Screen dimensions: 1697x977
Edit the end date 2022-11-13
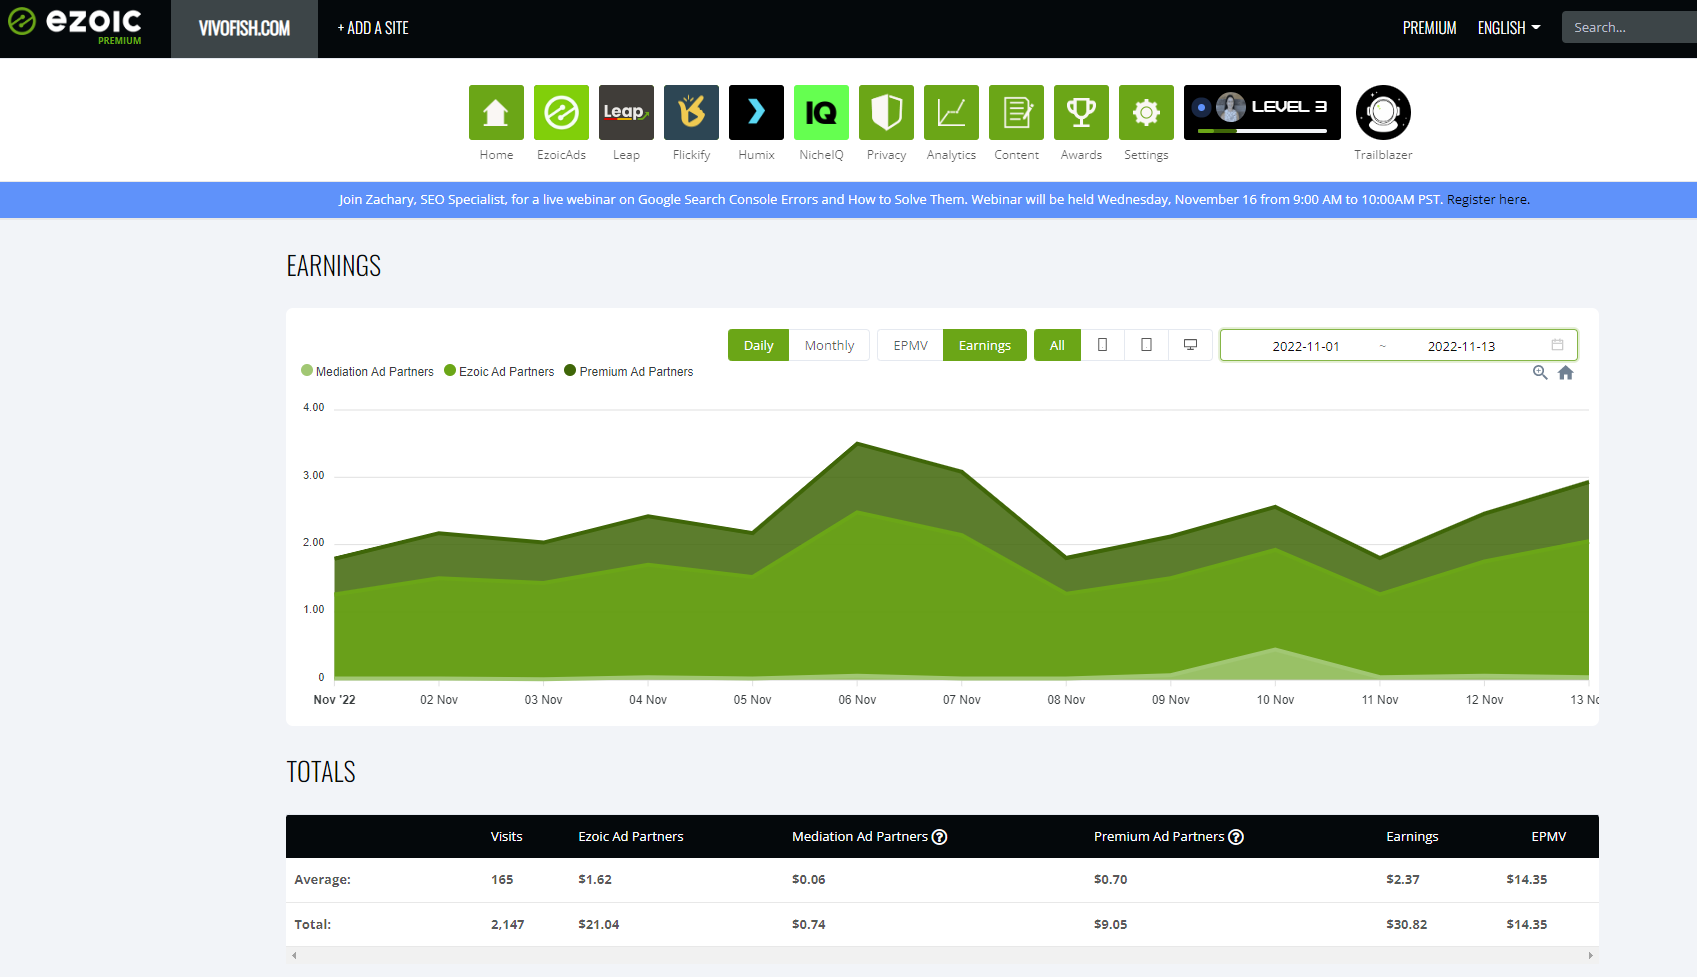[x=1461, y=346]
